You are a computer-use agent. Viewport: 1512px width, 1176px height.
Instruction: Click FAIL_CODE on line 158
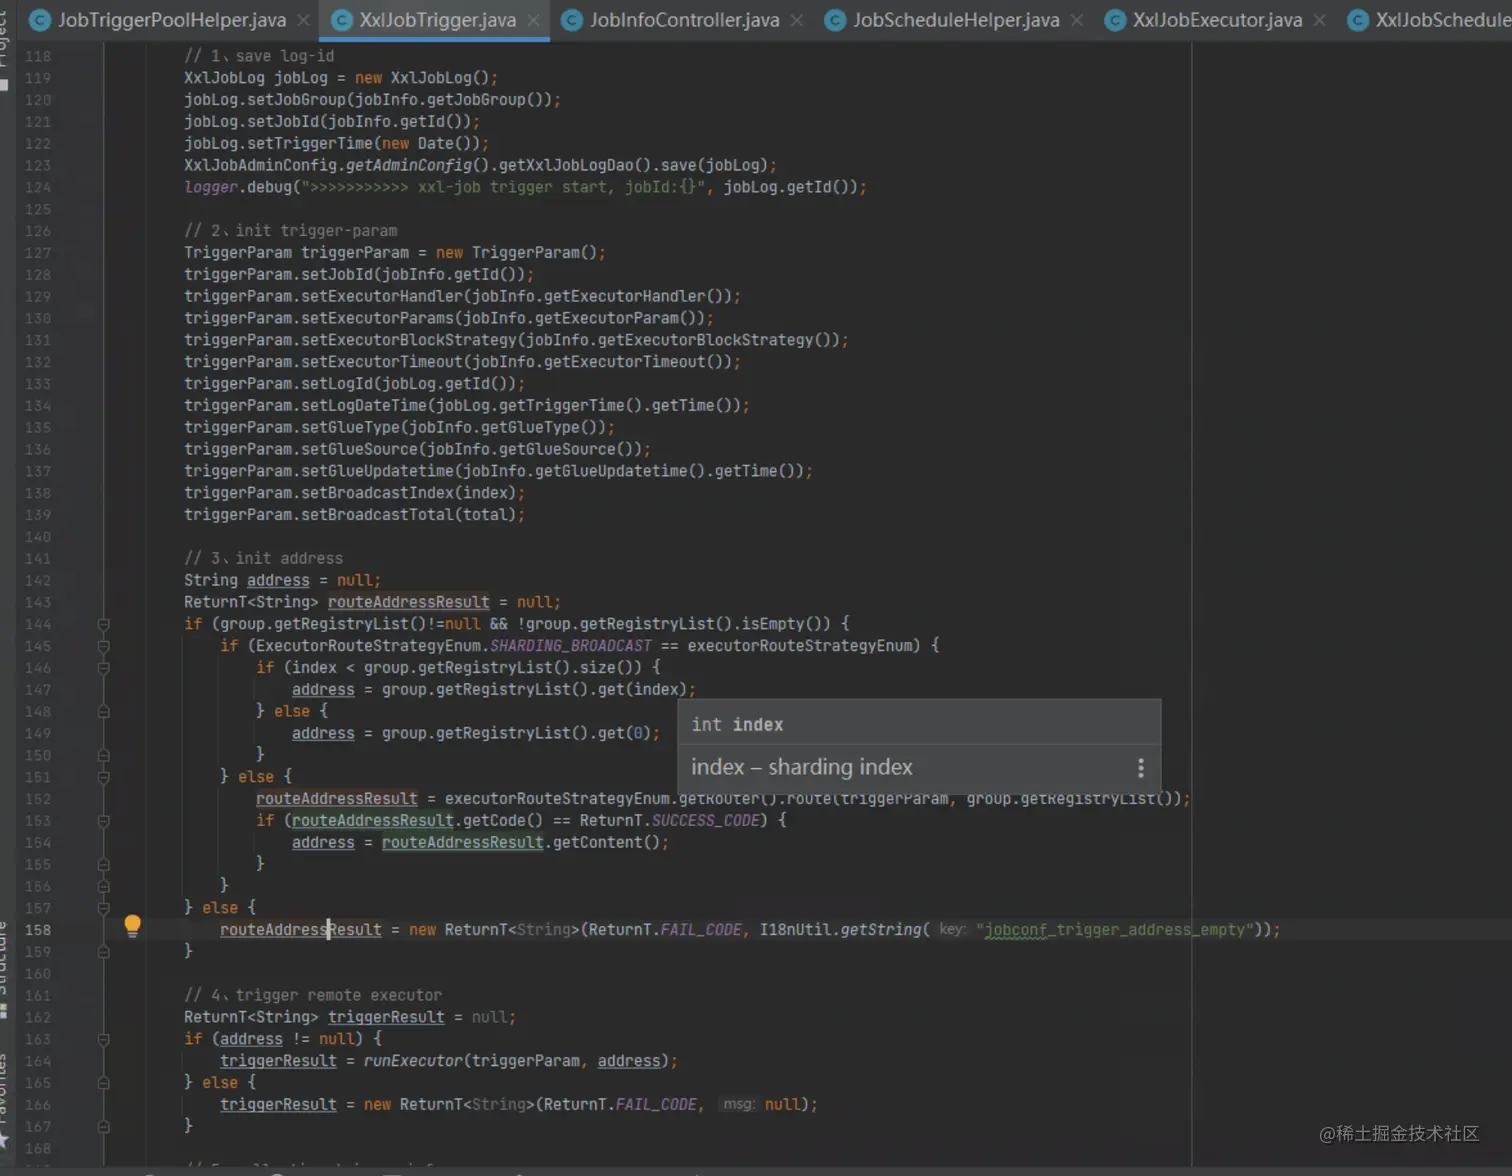(701, 930)
